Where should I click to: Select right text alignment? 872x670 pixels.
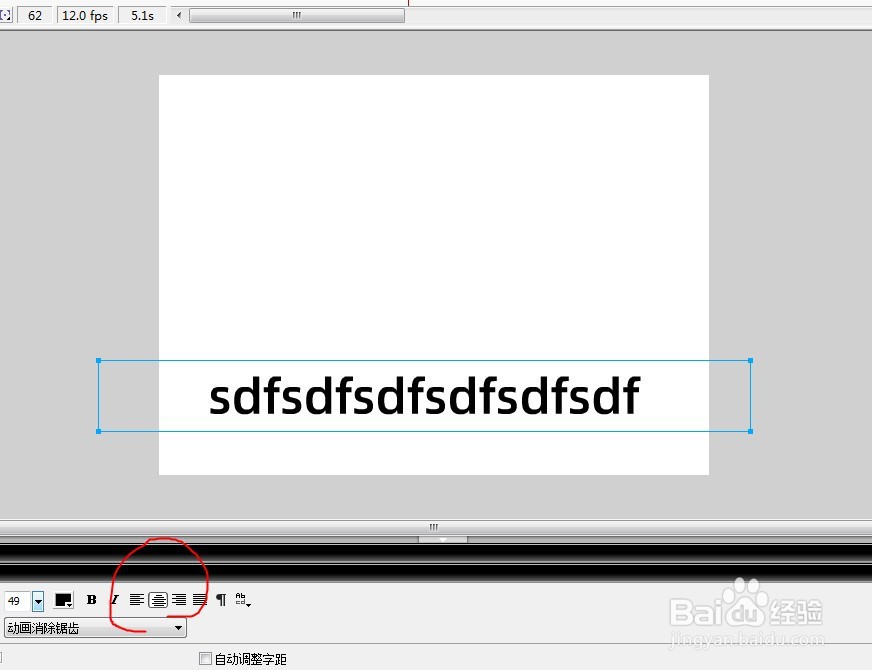coord(180,600)
